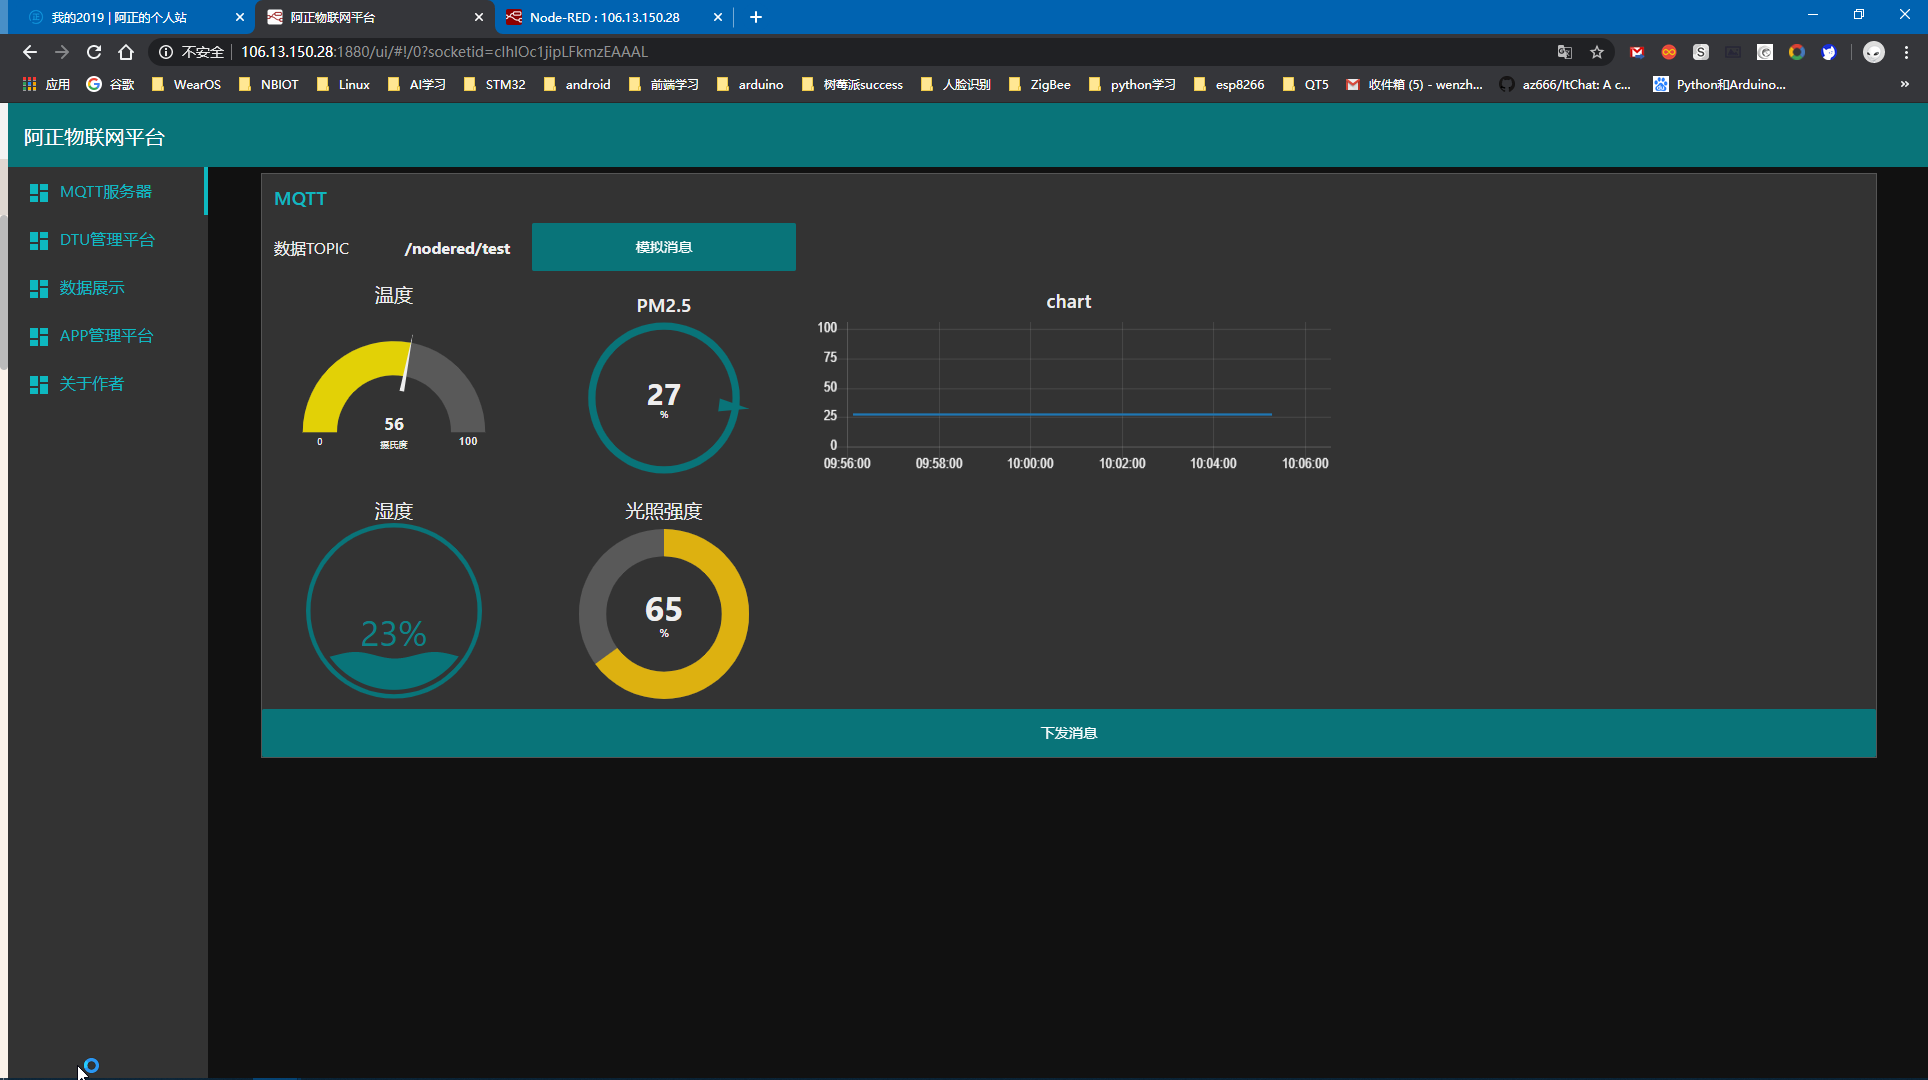Open the Chrome three-dot menu
The image size is (1928, 1080).
coord(1907,52)
